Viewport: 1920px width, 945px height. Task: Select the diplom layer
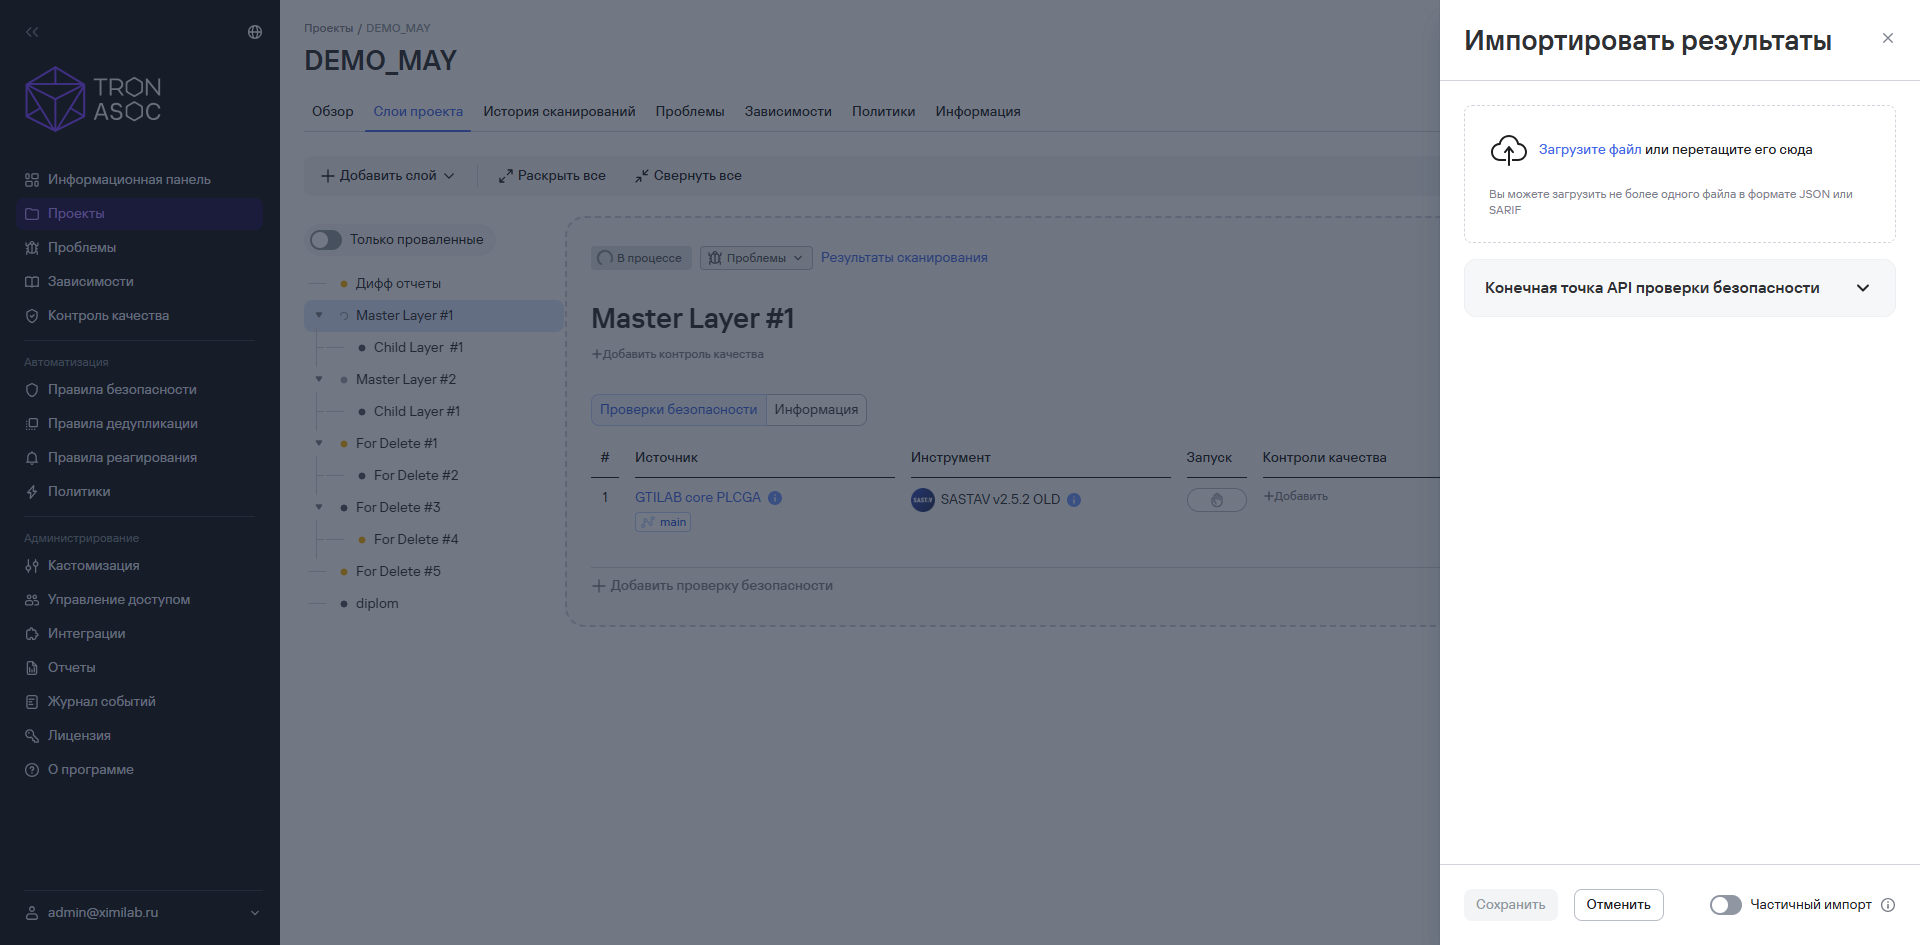point(377,604)
